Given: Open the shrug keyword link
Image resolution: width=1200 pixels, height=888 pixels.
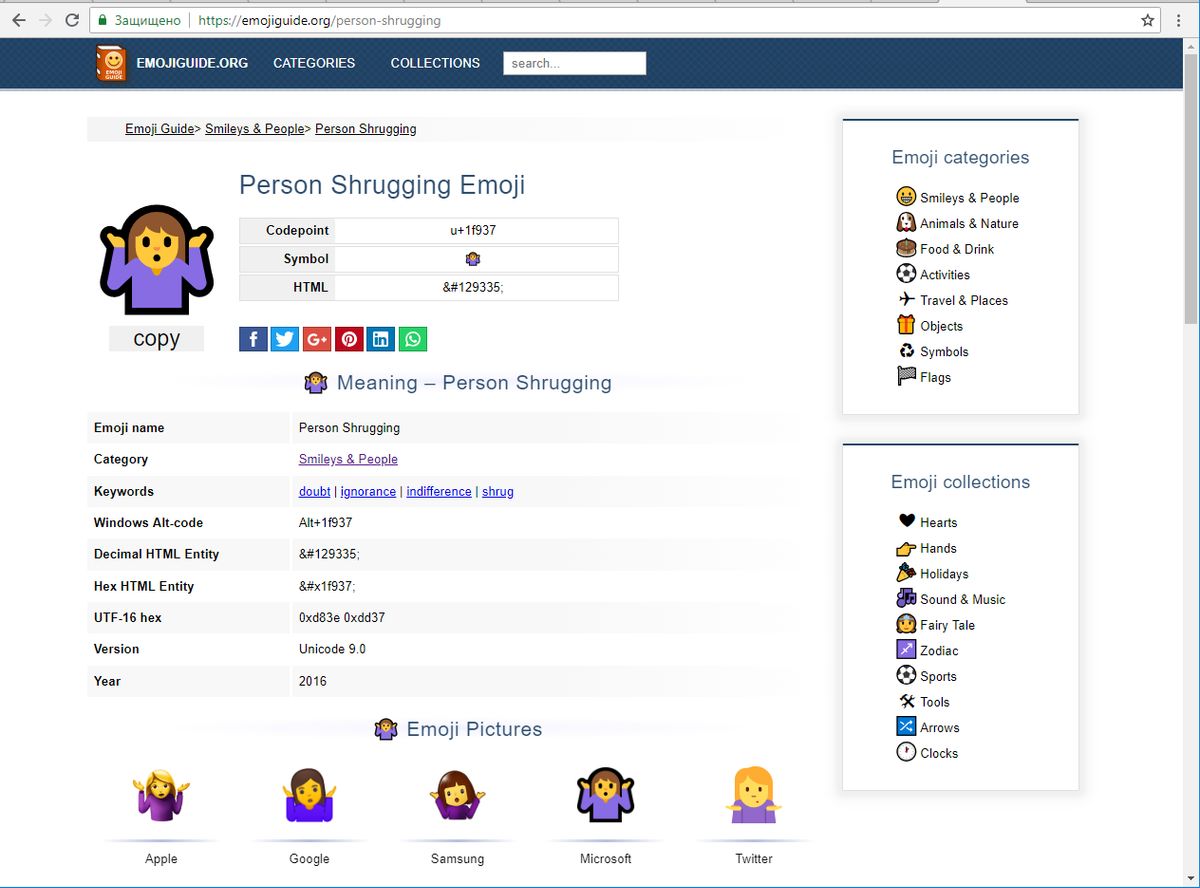Looking at the screenshot, I should point(498,491).
